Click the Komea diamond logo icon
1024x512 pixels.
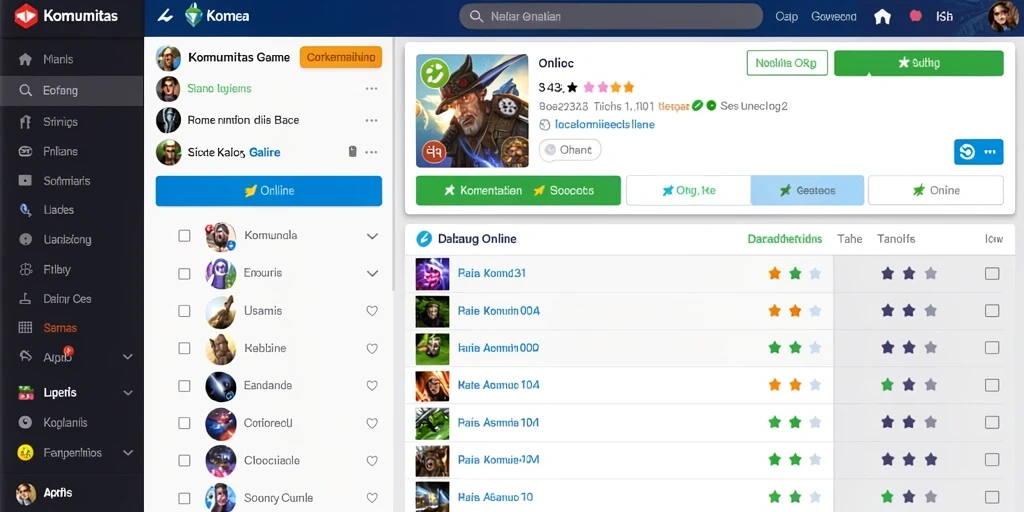(194, 15)
